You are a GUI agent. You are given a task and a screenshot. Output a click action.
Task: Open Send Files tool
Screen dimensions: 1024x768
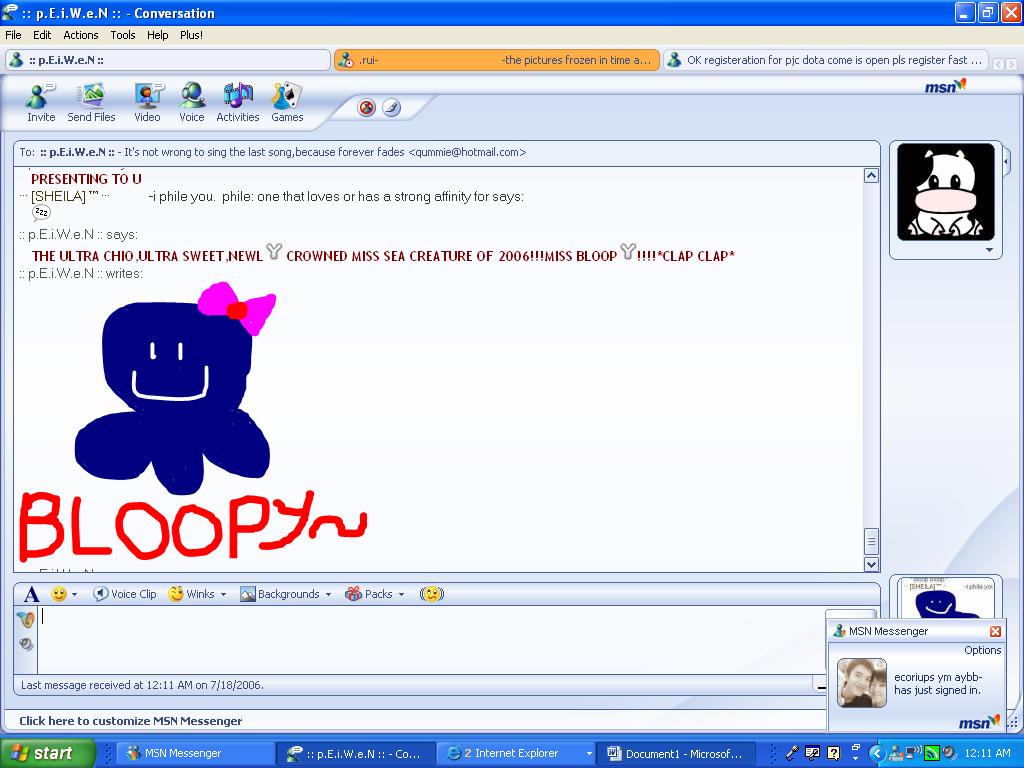91,103
